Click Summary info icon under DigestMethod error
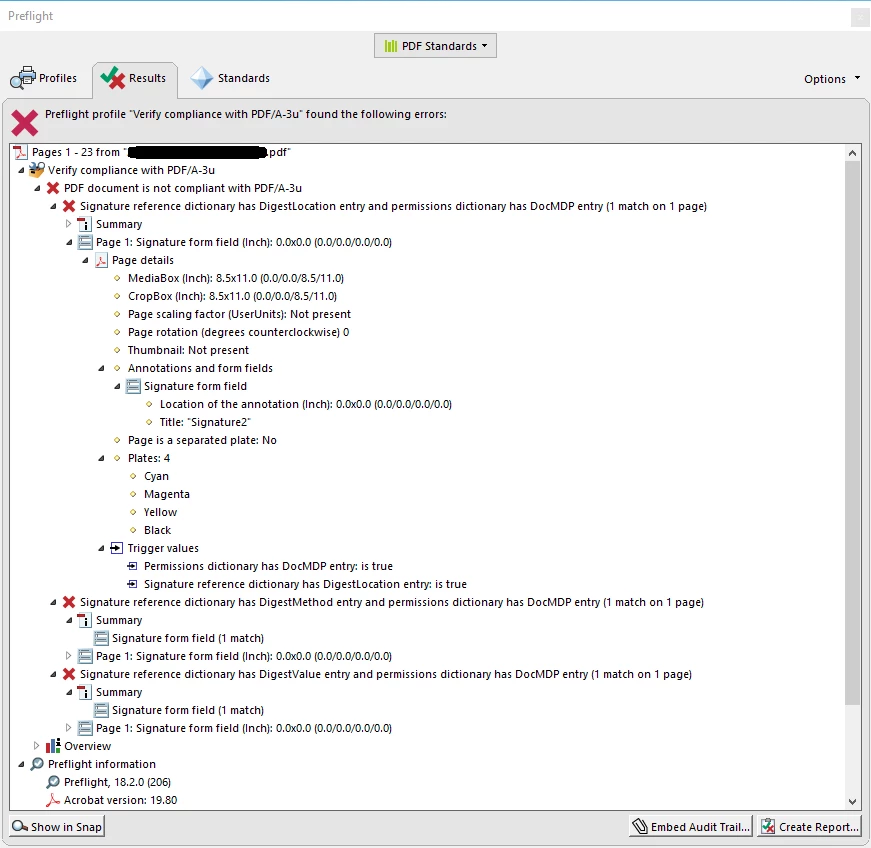The image size is (871, 848). point(84,620)
